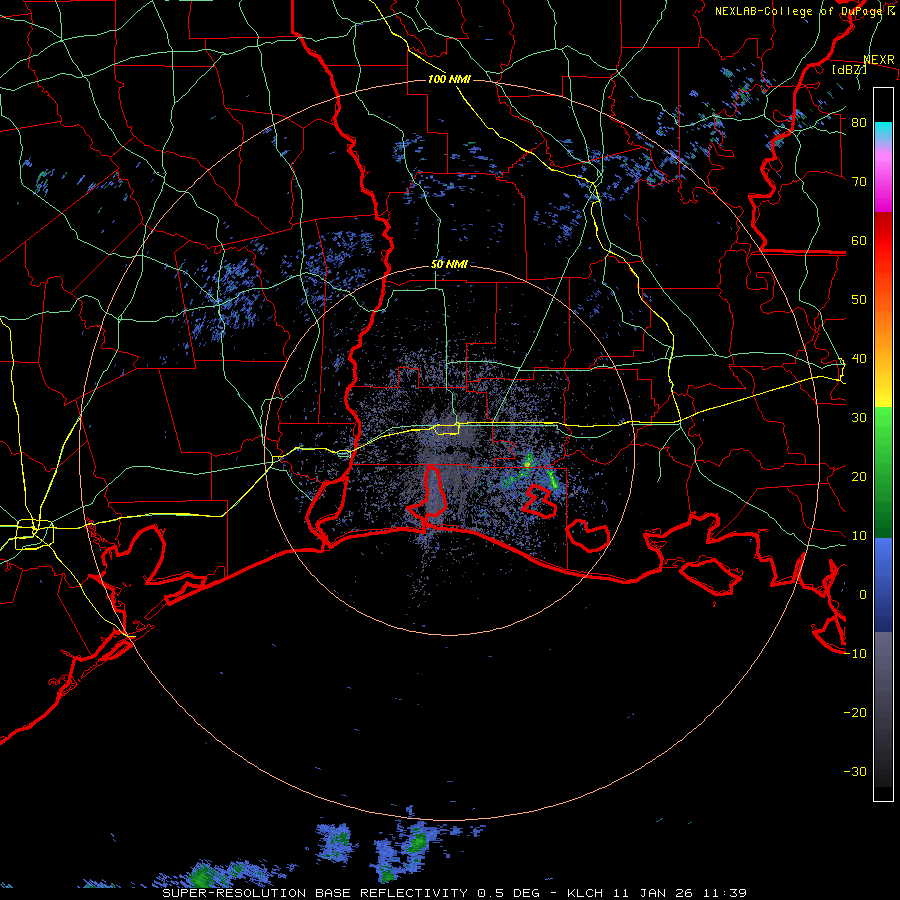Click the gray segment of the color bar
The height and width of the screenshot is (900, 900).
tap(883, 709)
